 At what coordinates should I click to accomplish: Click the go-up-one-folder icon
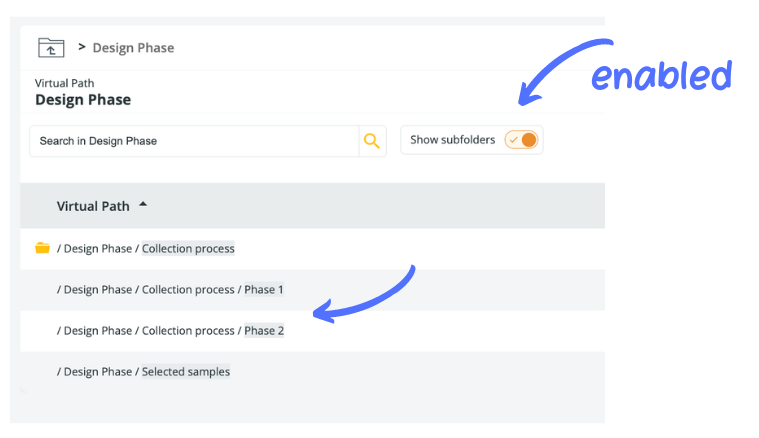click(50, 47)
